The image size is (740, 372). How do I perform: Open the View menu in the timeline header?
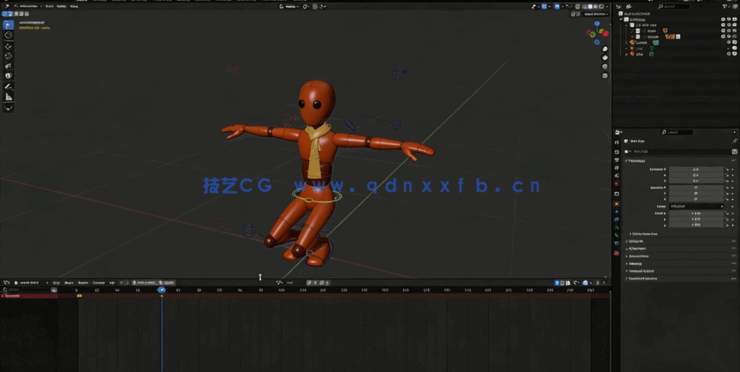click(56, 283)
